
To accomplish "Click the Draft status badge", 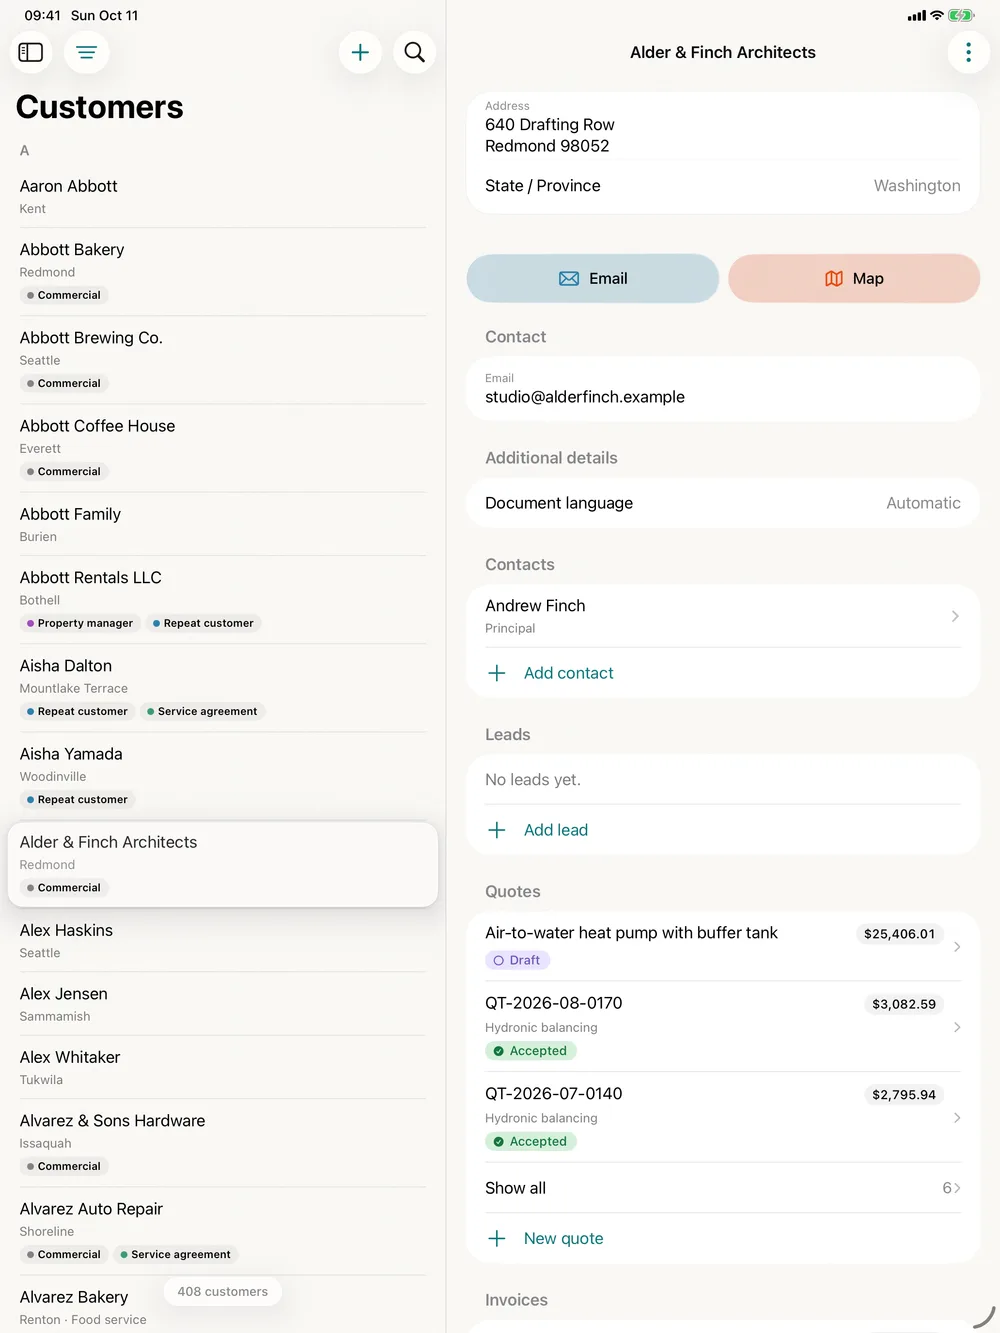I will 517,960.
